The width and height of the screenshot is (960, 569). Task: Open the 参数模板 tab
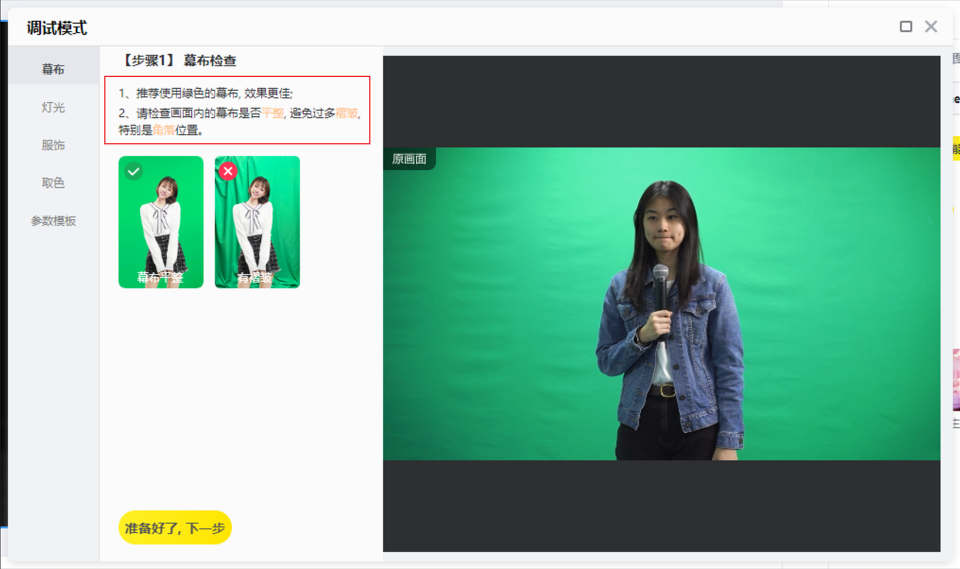point(53,220)
